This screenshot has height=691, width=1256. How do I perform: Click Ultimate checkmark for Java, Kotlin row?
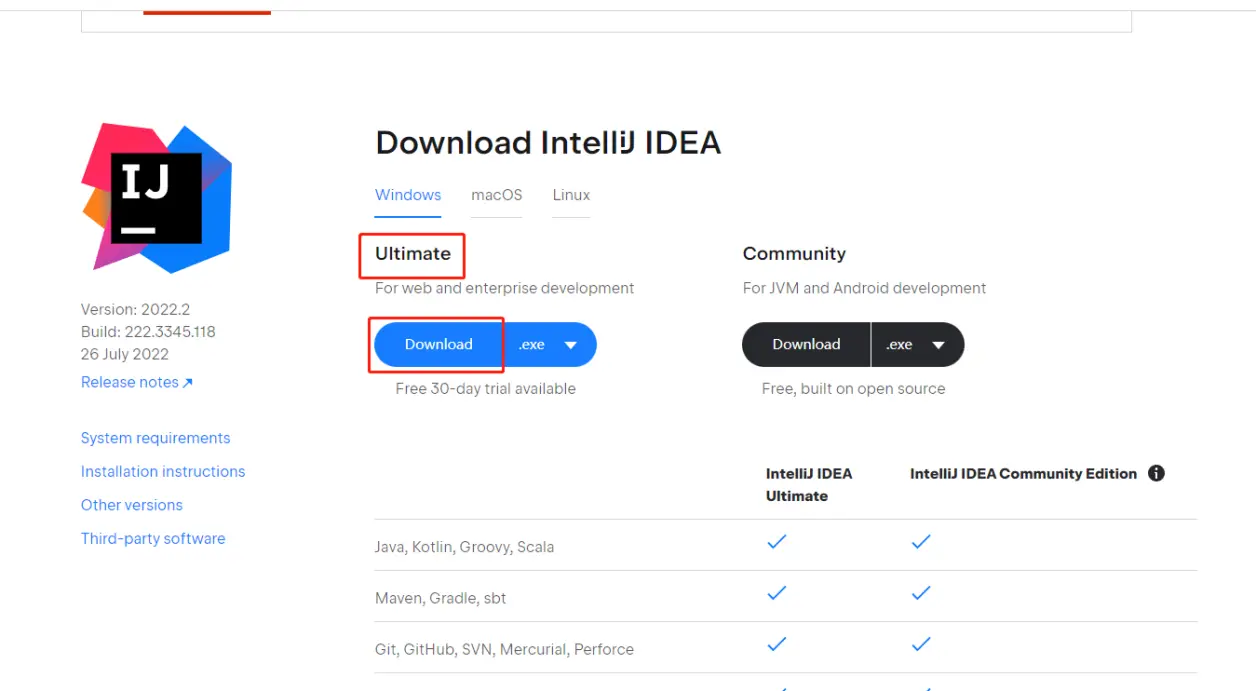click(776, 542)
